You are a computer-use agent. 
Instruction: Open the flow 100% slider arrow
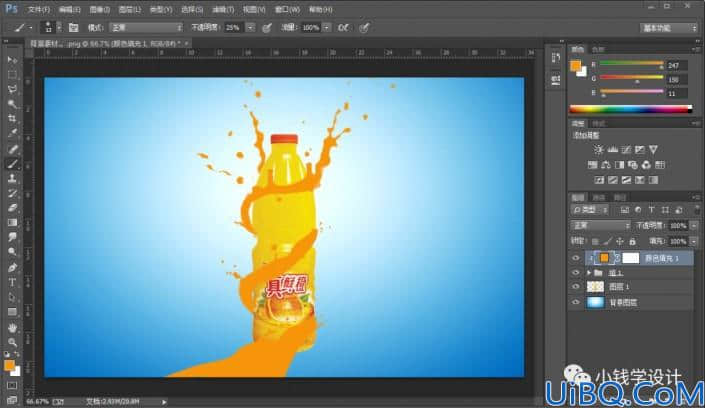pyautogui.click(x=326, y=28)
